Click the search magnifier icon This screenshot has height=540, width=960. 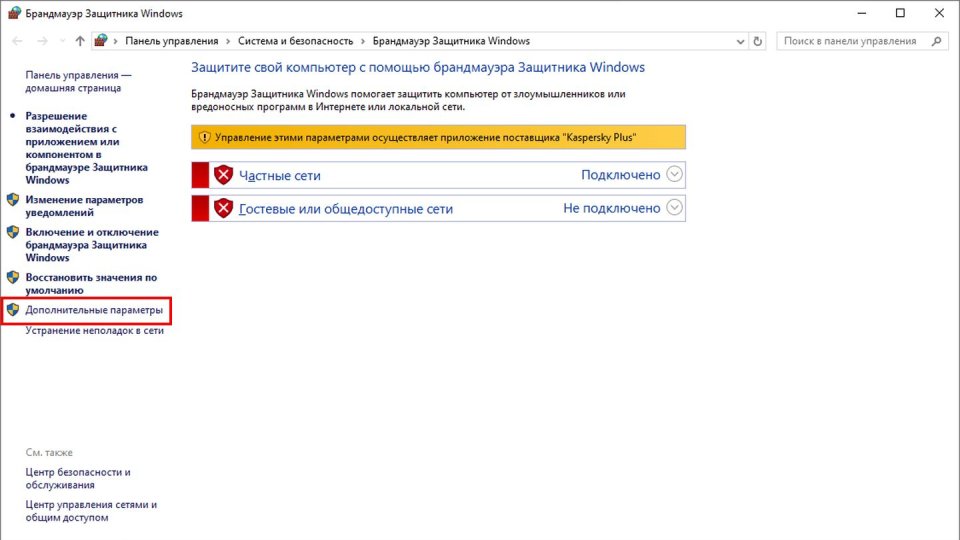[x=937, y=41]
